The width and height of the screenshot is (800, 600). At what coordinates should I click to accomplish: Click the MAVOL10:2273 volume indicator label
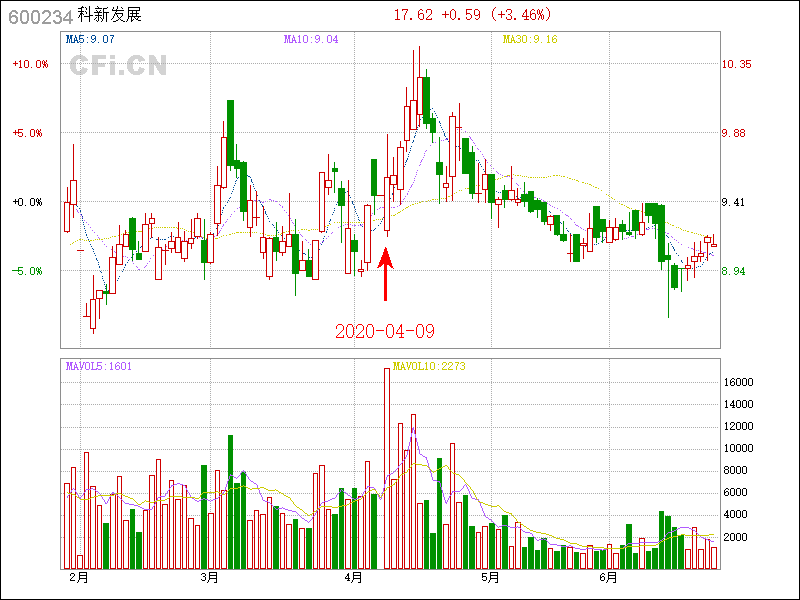pos(429,366)
